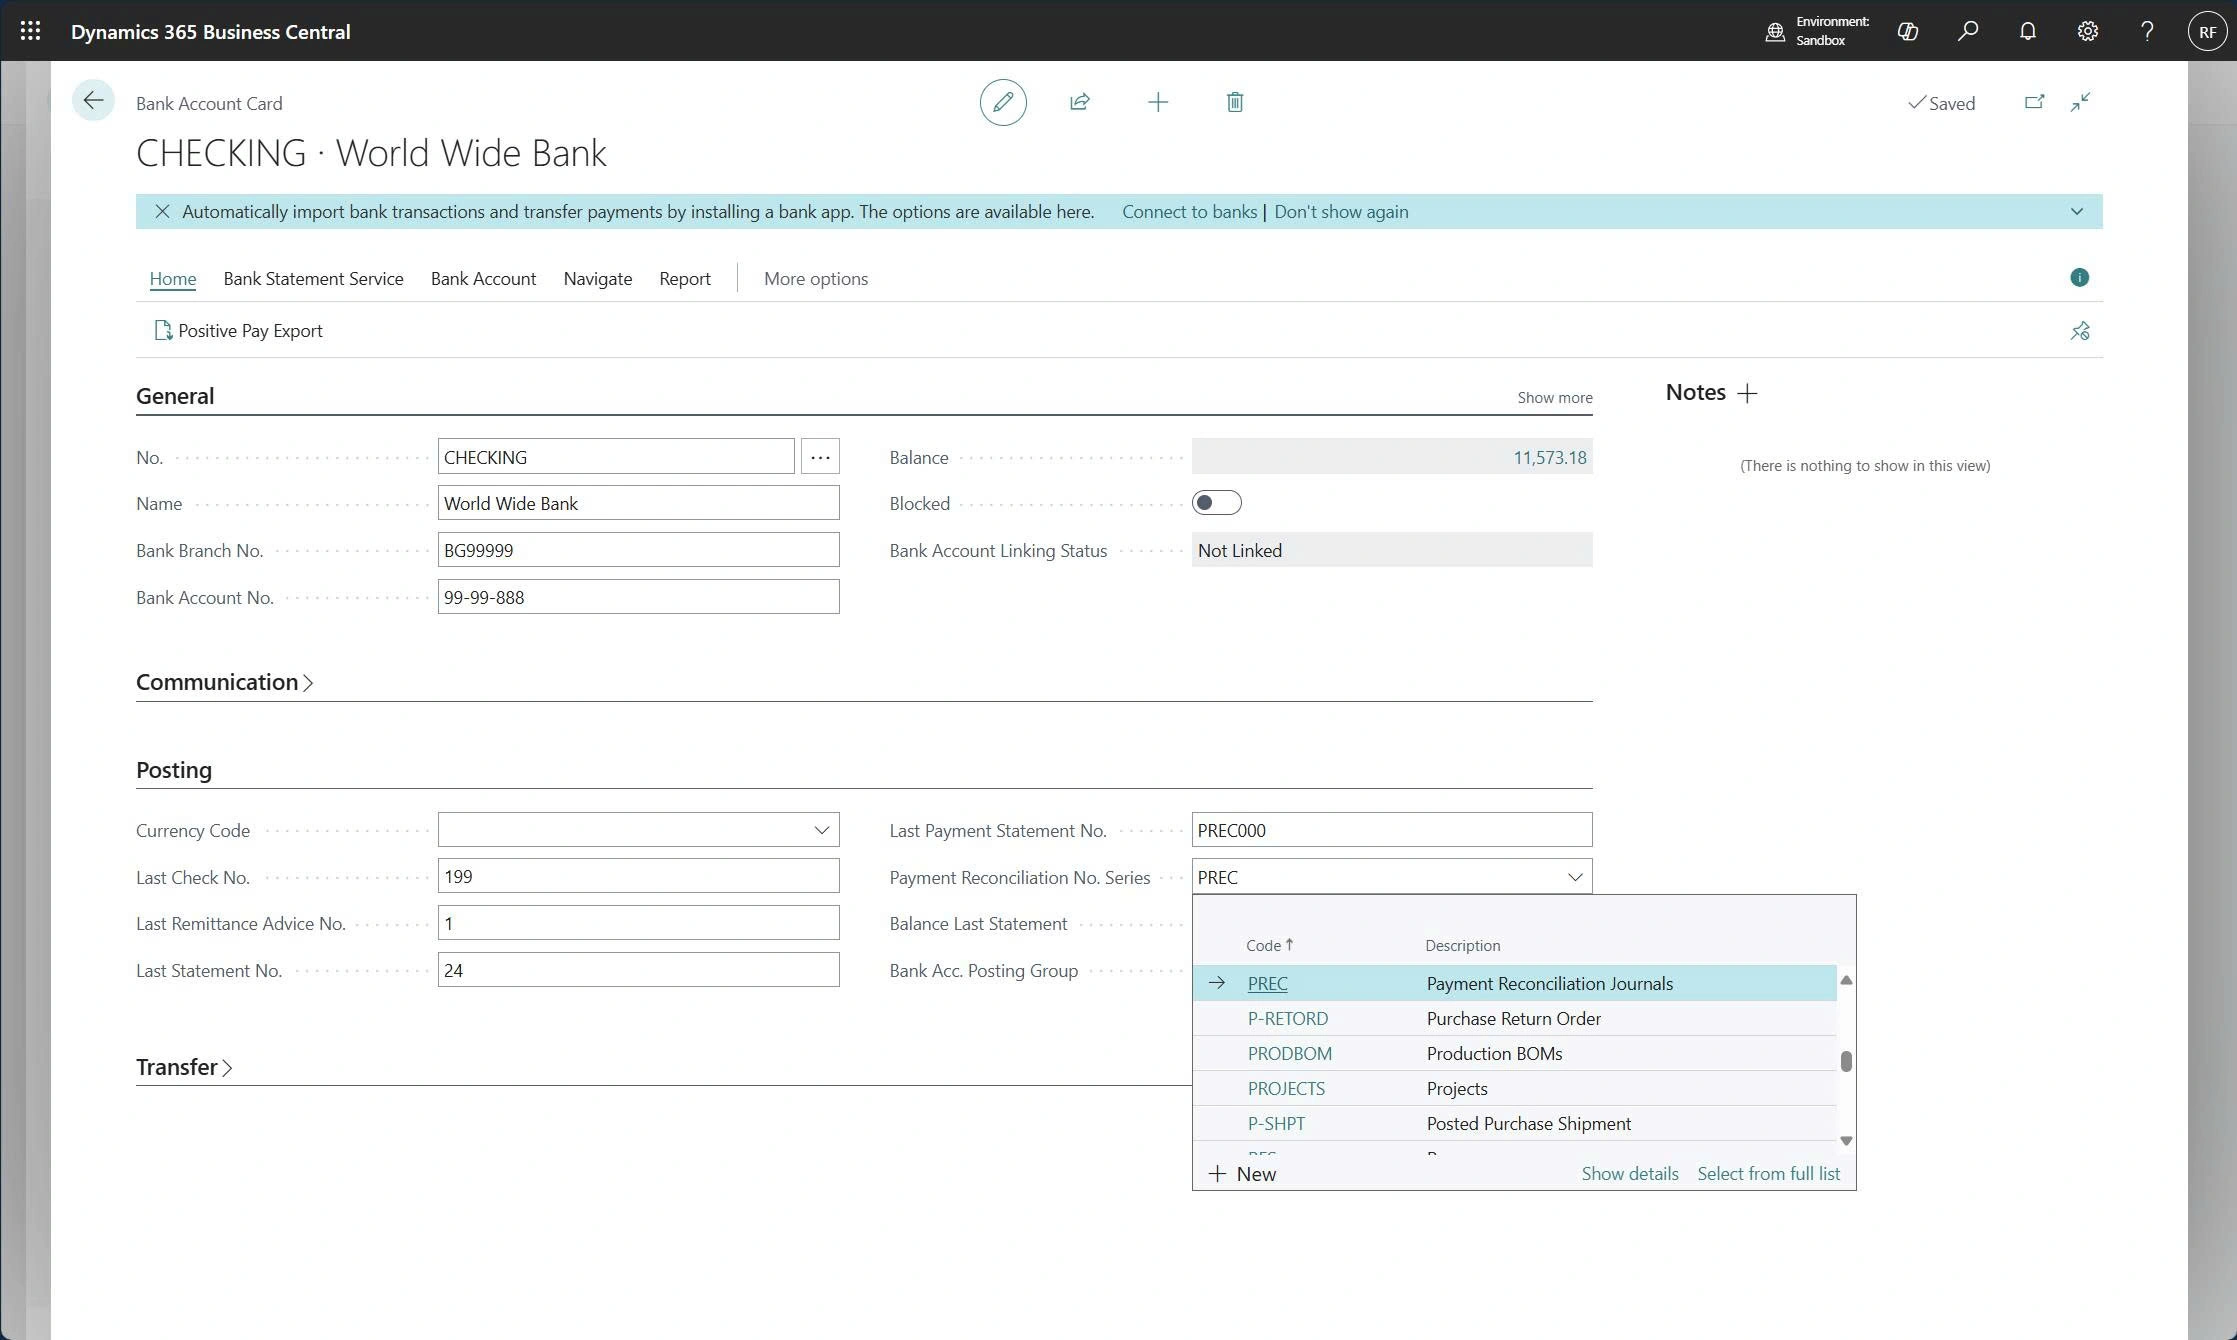Collapse the Posting section header
The width and height of the screenshot is (2237, 1340).
point(174,770)
